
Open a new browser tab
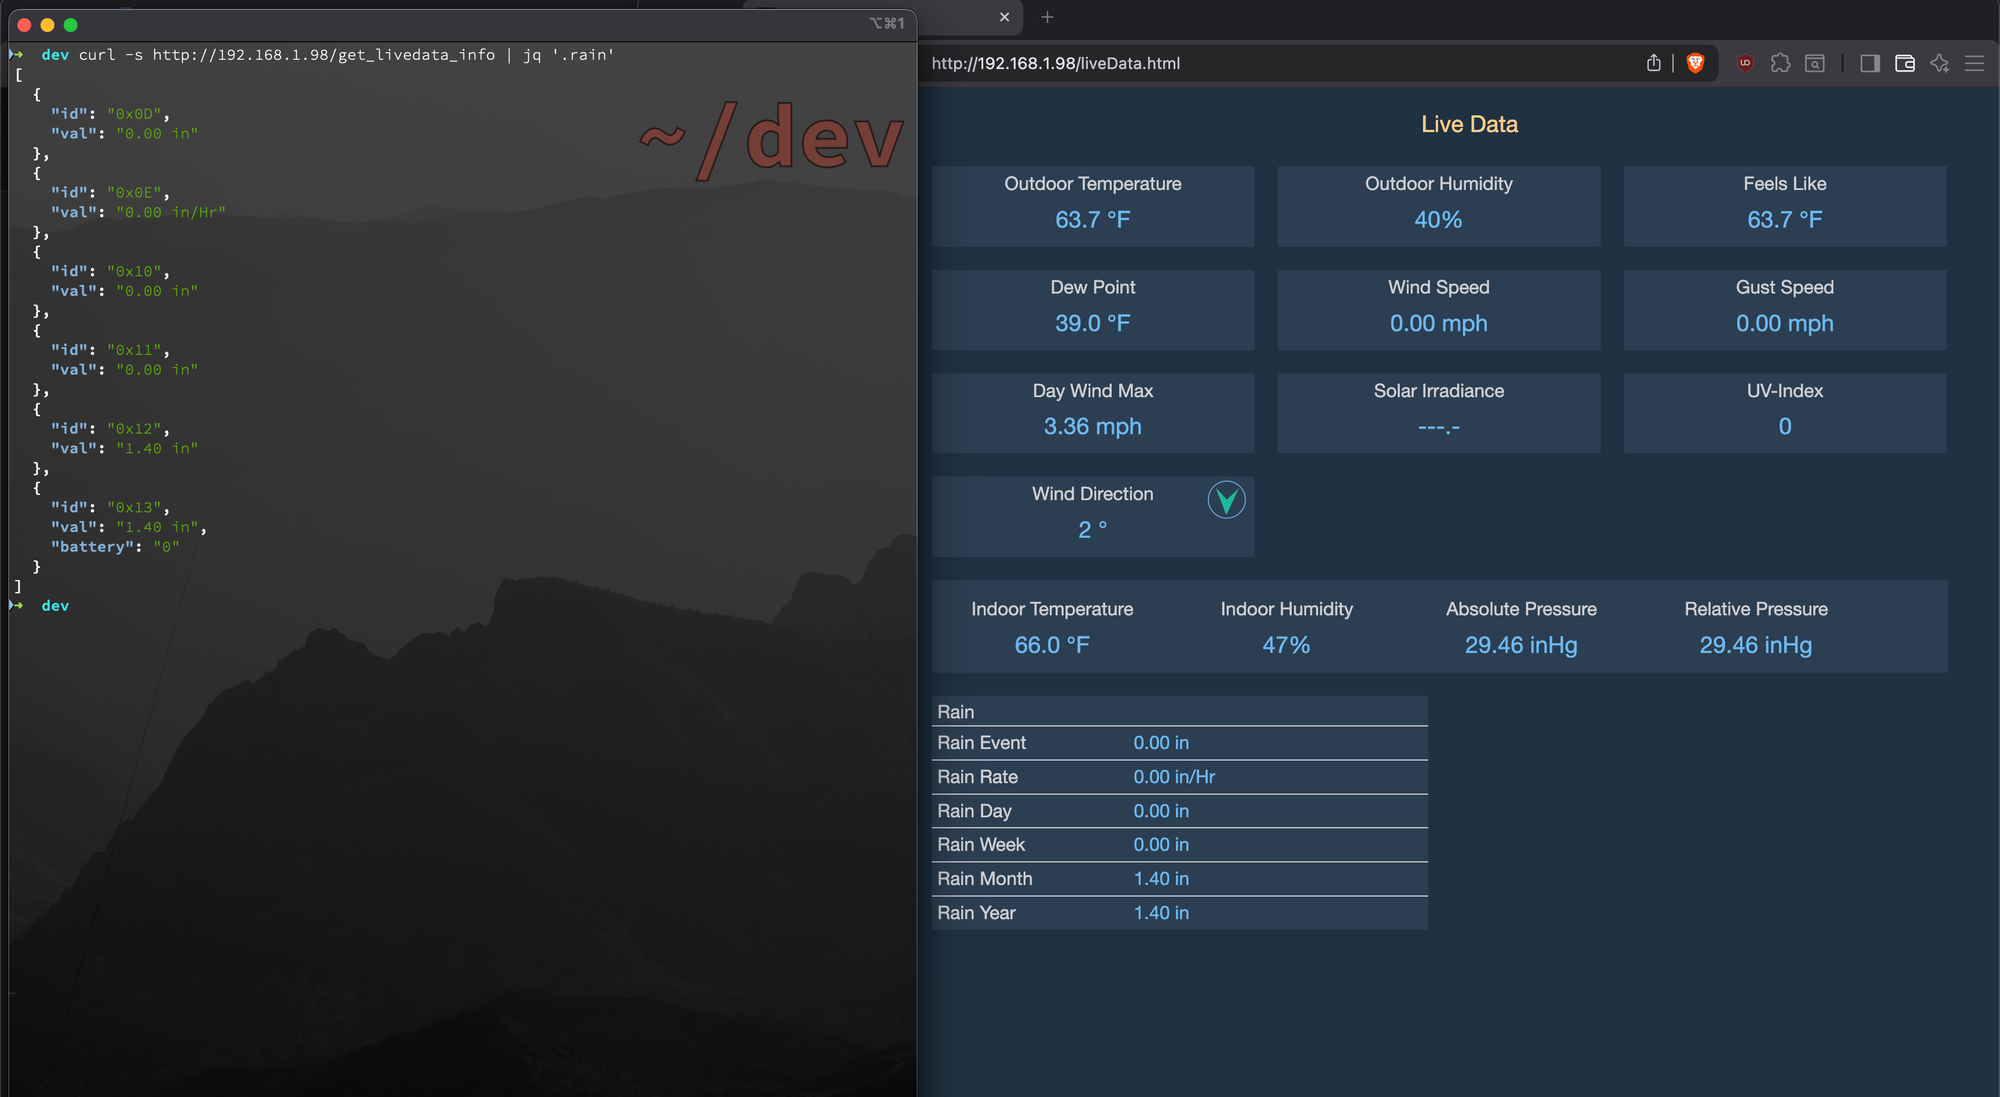pos(1047,17)
